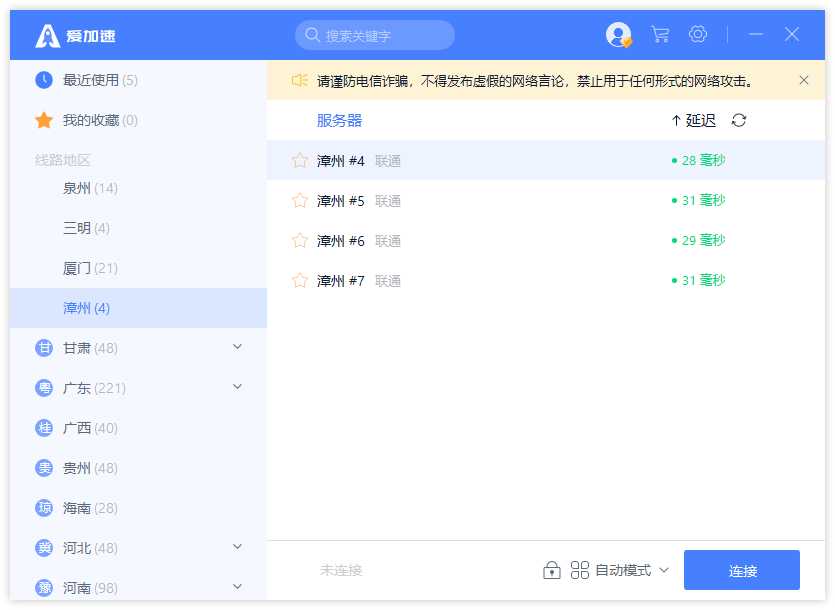This screenshot has width=835, height=610.
Task: Click the 冀 province badge icon
Action: coord(44,548)
